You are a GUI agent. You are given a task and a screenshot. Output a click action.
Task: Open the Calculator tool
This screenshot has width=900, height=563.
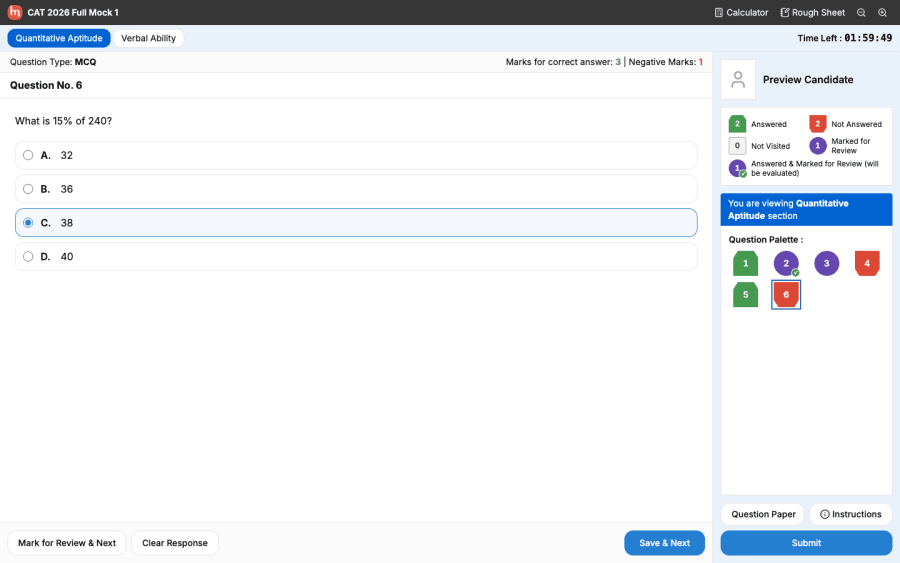tap(741, 13)
